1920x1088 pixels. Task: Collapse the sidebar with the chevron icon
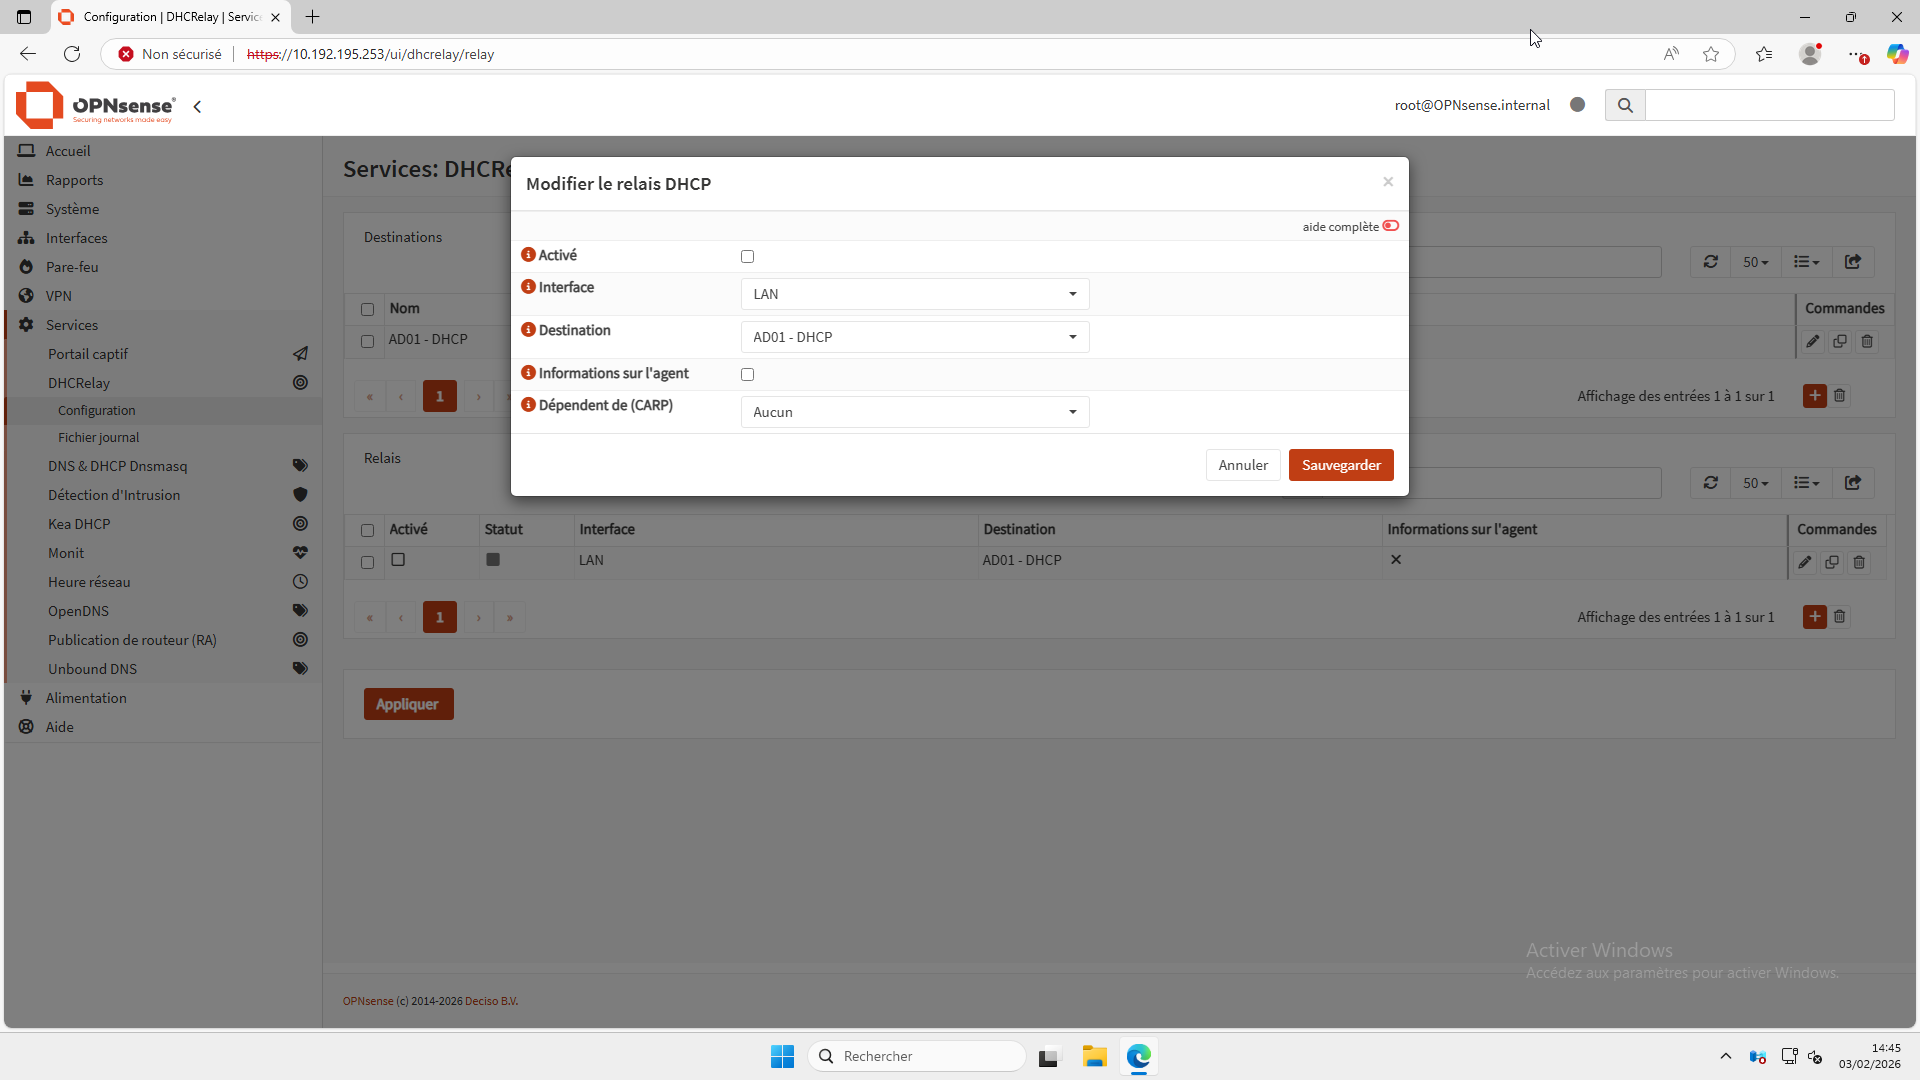[x=197, y=106]
